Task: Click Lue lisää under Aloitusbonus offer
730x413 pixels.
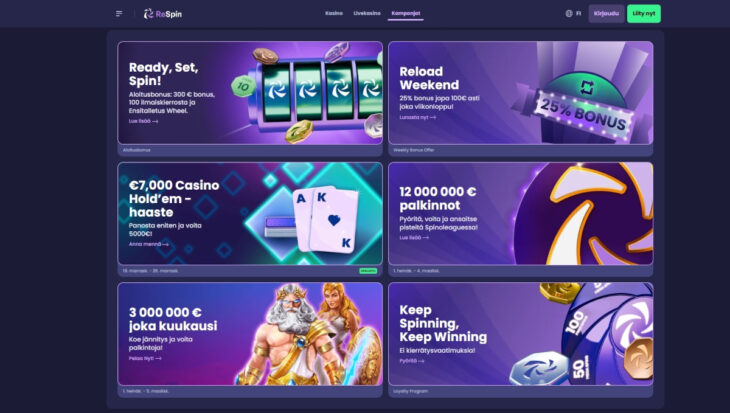Action: [143, 121]
